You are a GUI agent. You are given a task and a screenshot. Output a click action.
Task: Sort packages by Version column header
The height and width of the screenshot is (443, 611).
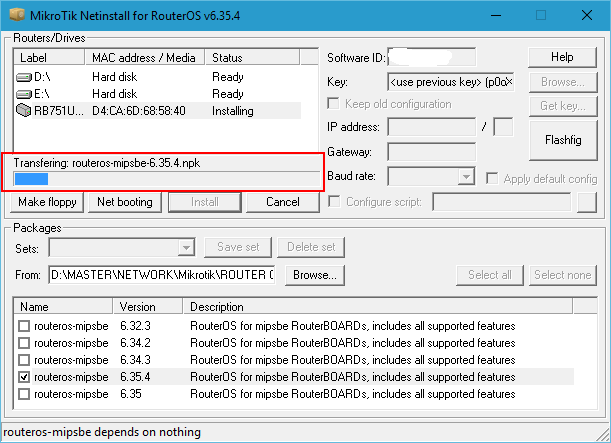[148, 306]
